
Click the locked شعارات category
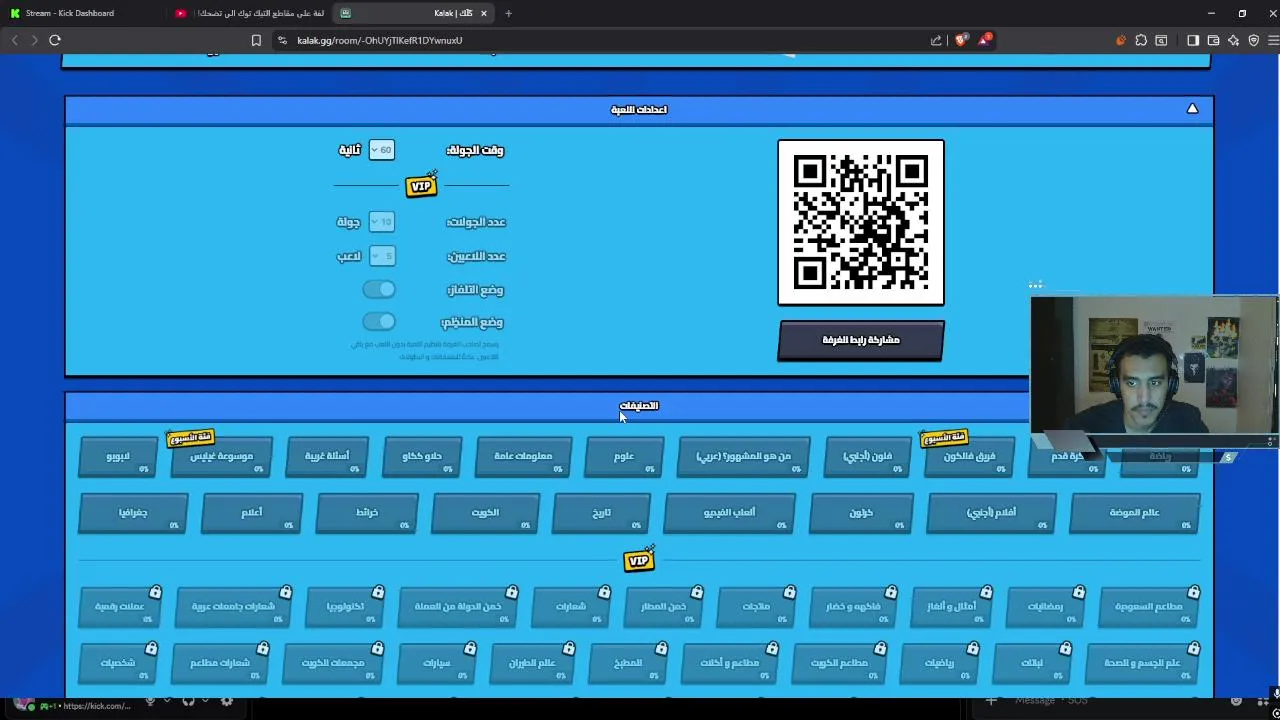pos(570,607)
